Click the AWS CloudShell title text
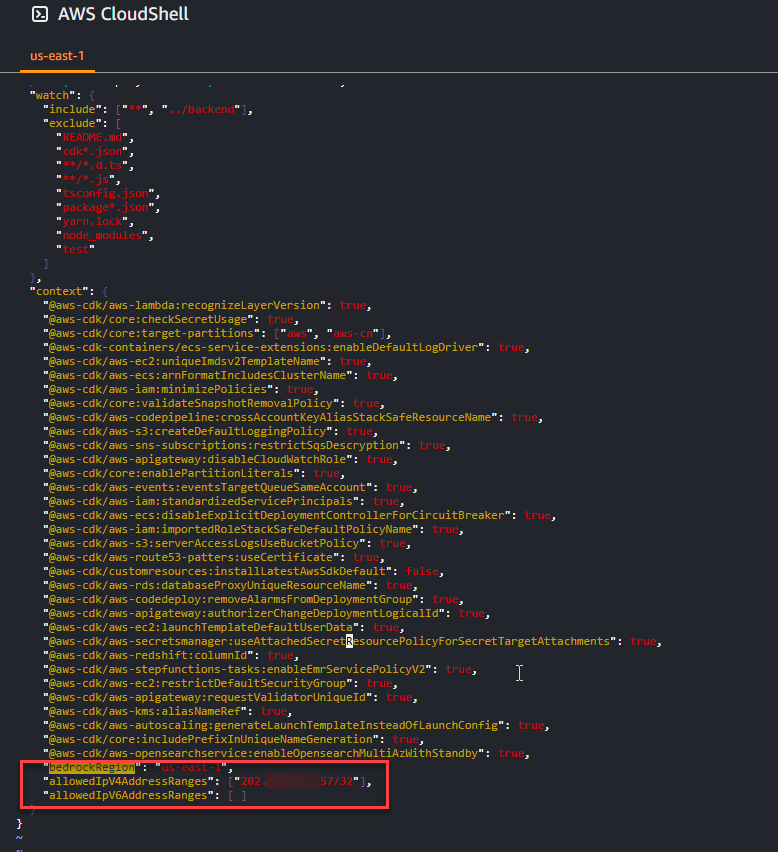The height and width of the screenshot is (852, 778). [123, 15]
